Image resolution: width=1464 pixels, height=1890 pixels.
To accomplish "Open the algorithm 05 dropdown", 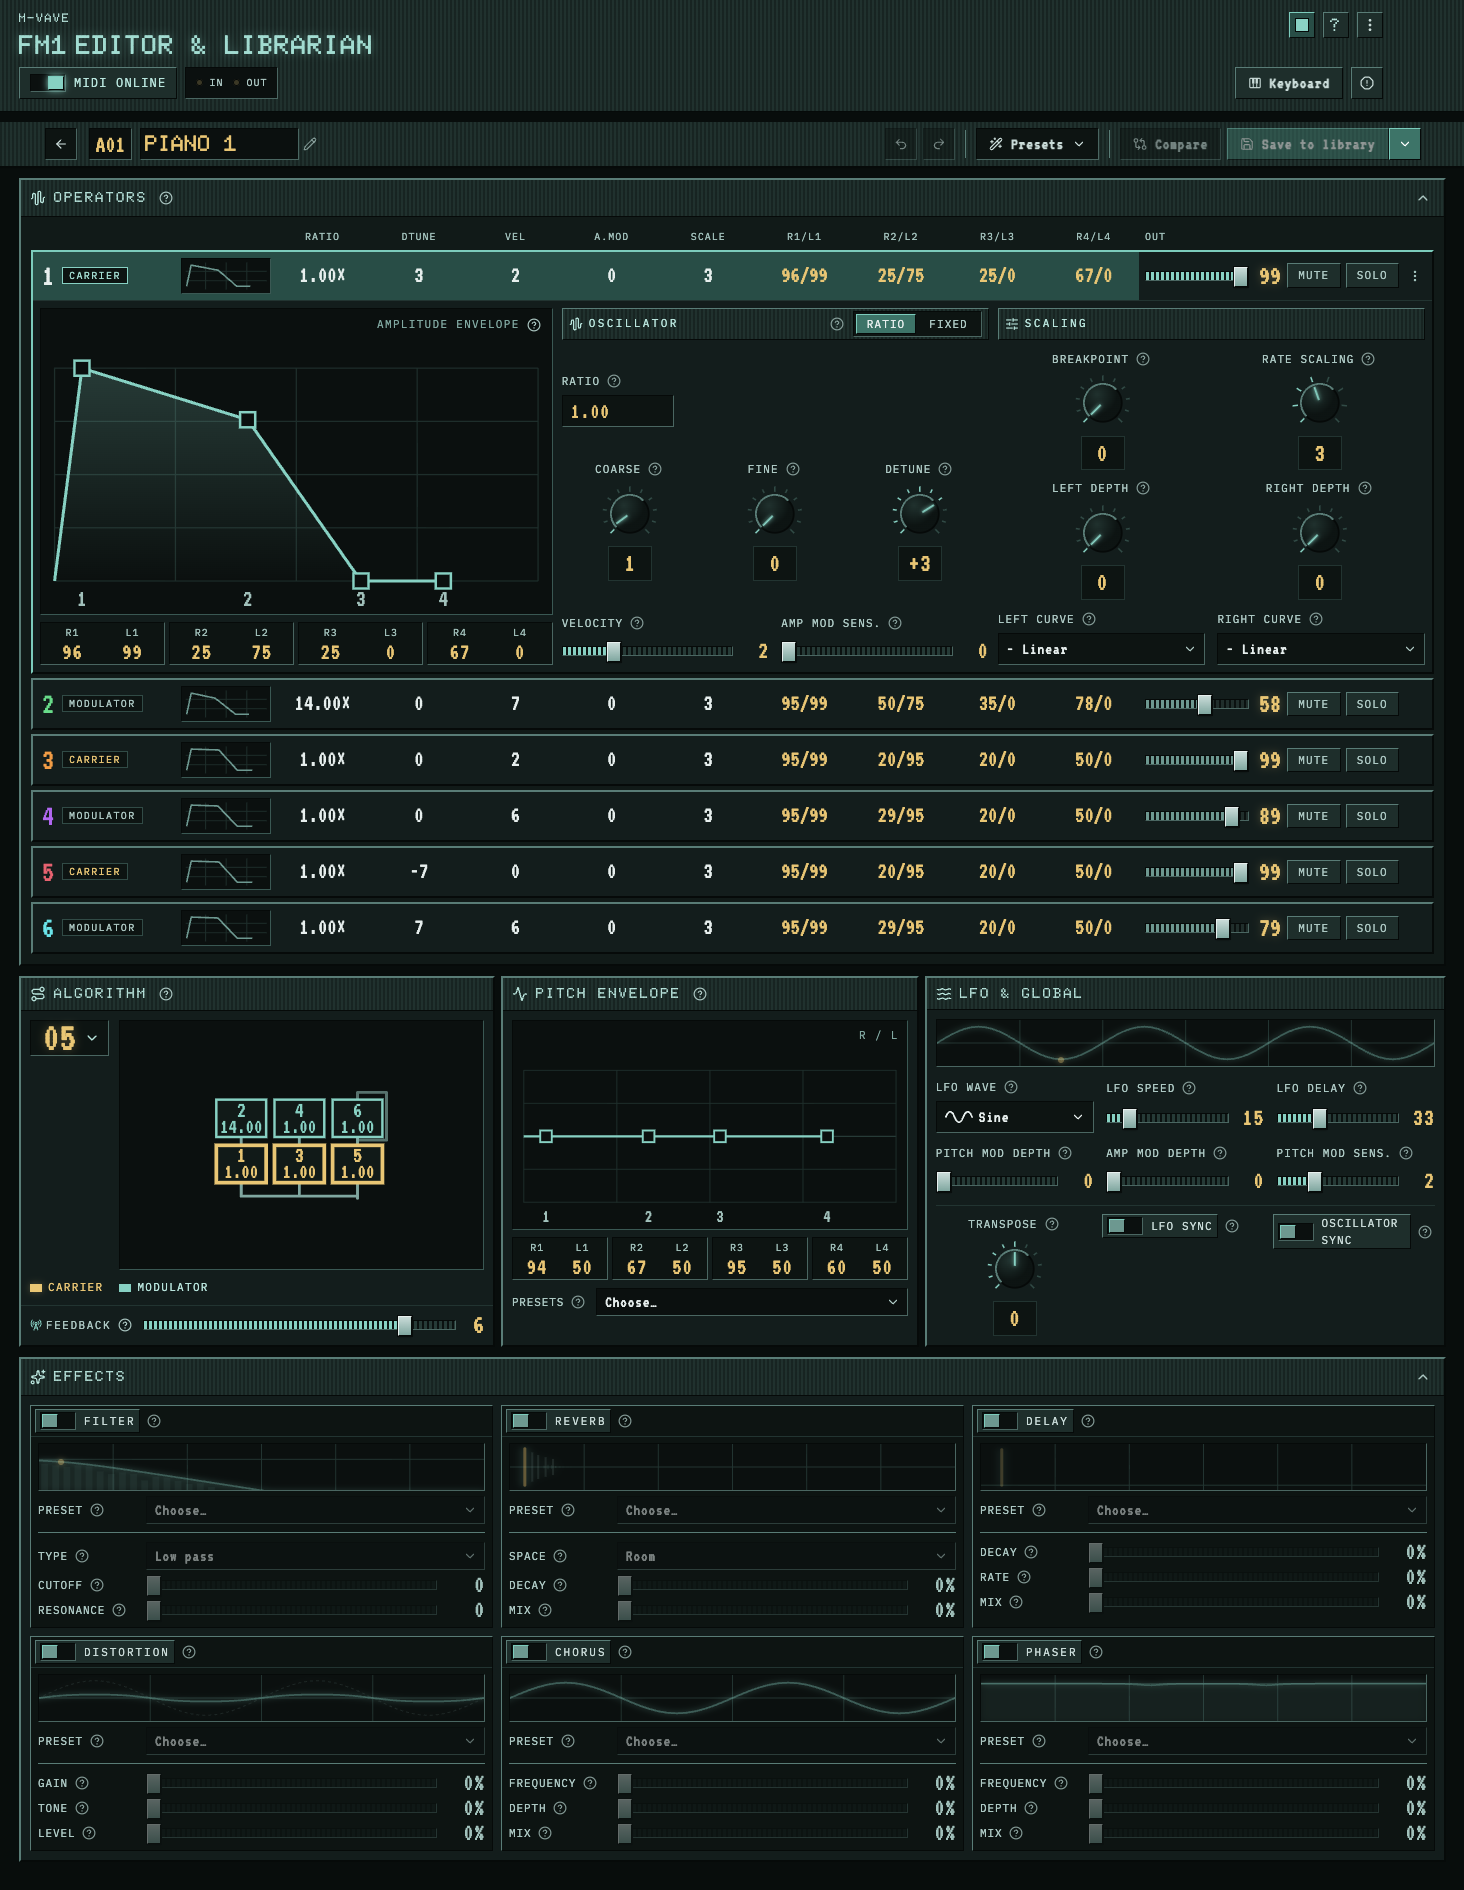I will pyautogui.click(x=69, y=1038).
